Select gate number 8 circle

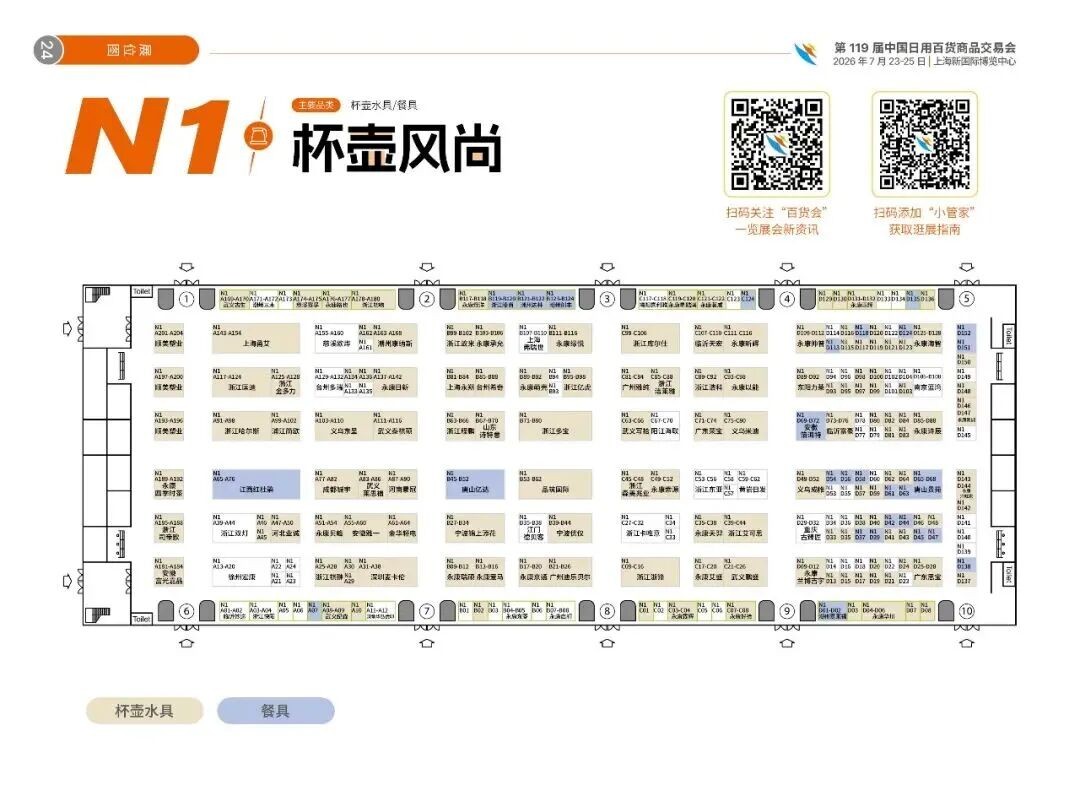pos(607,611)
